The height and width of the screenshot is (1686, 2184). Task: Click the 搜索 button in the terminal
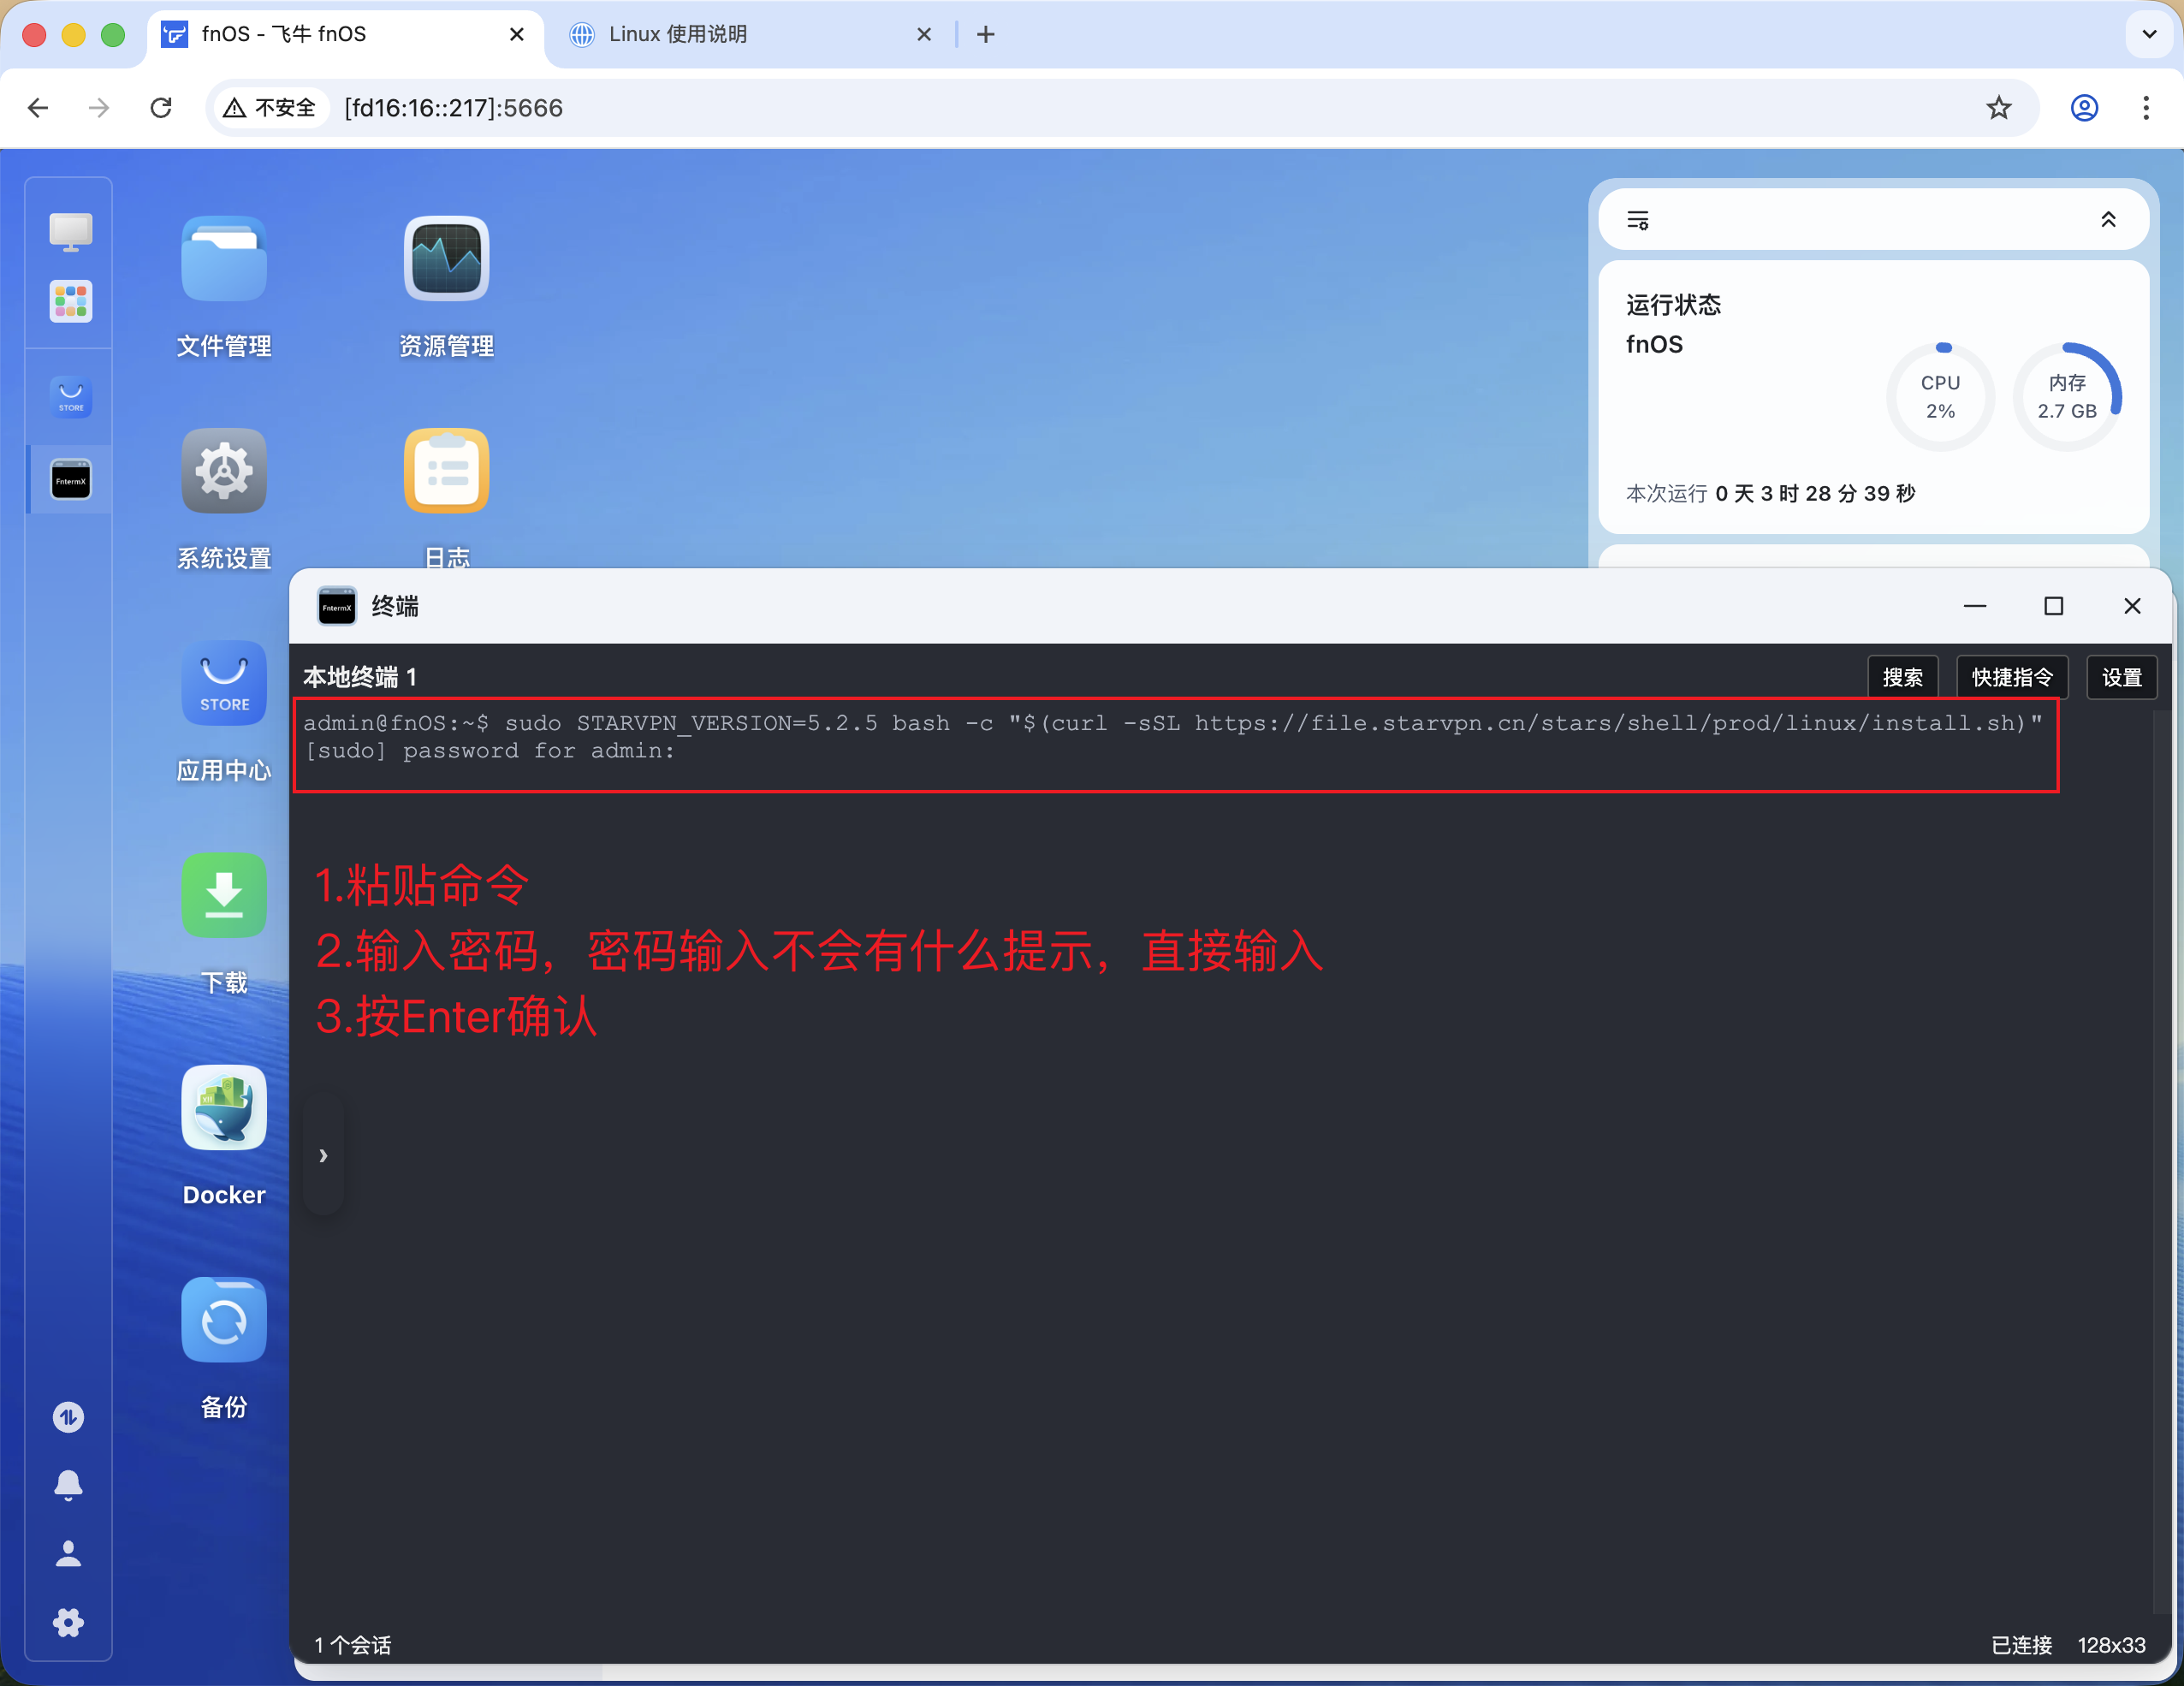[1902, 677]
